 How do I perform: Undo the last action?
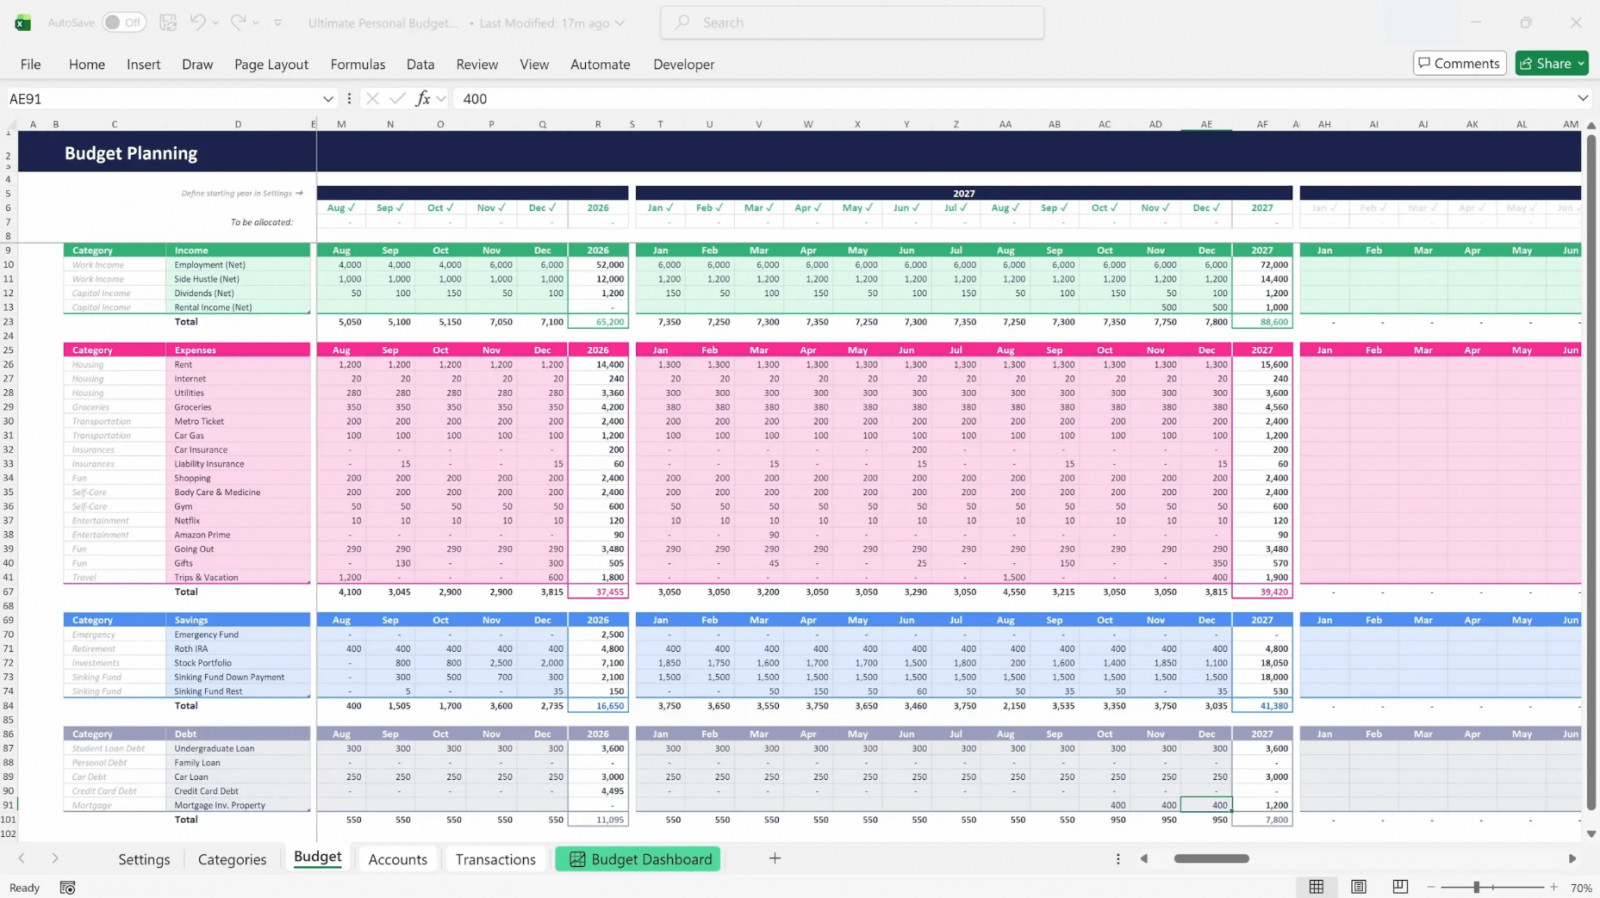198,22
